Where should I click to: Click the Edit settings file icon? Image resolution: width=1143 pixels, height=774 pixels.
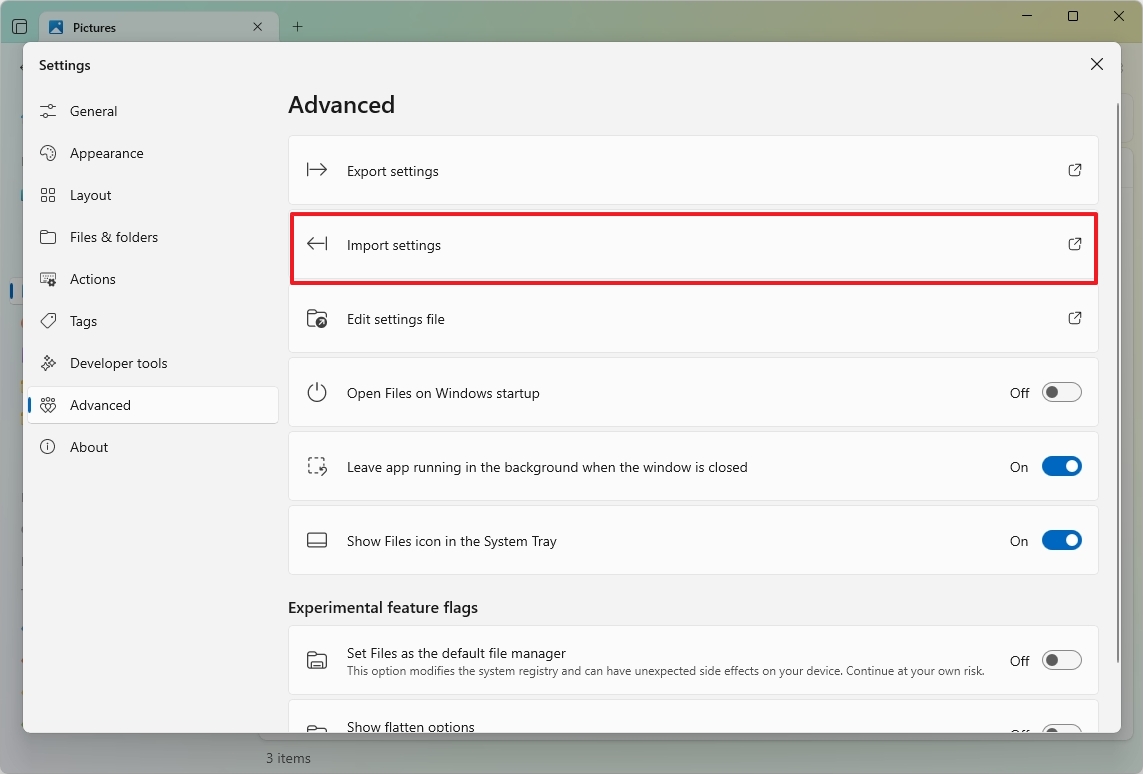1074,318
